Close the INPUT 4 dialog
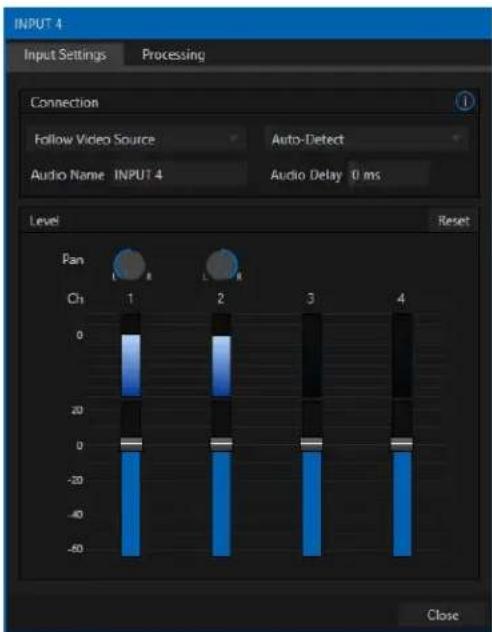Screen dimensions: 492x632 [442, 615]
